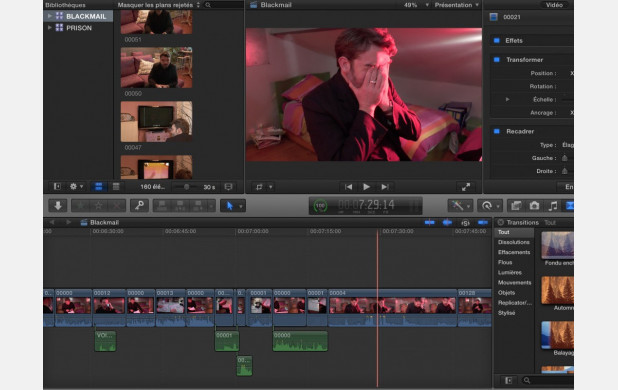Image resolution: width=618 pixels, height=390 pixels.
Task: Open the 49% viewer zoom menu
Action: click(x=416, y=5)
